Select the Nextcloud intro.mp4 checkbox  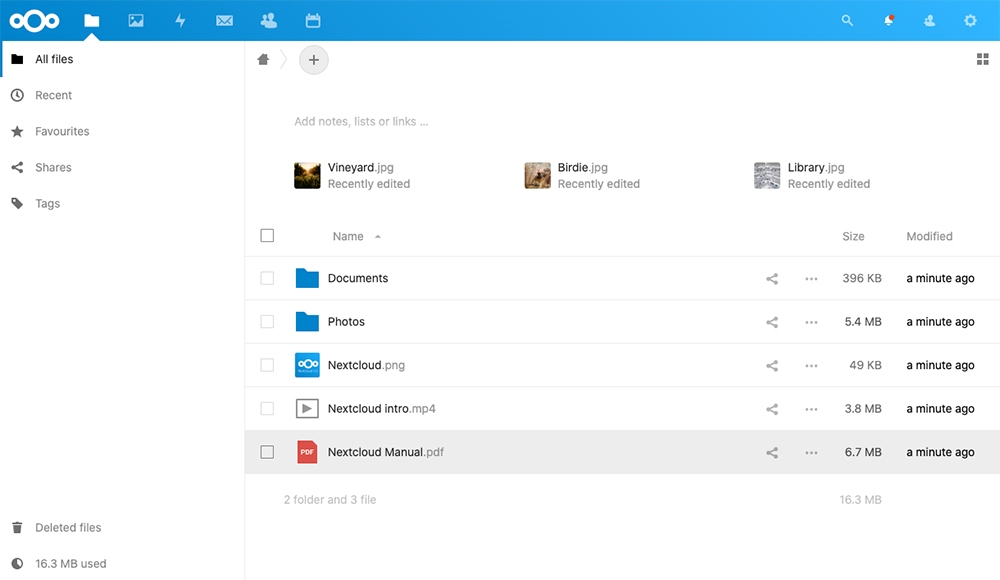267,408
